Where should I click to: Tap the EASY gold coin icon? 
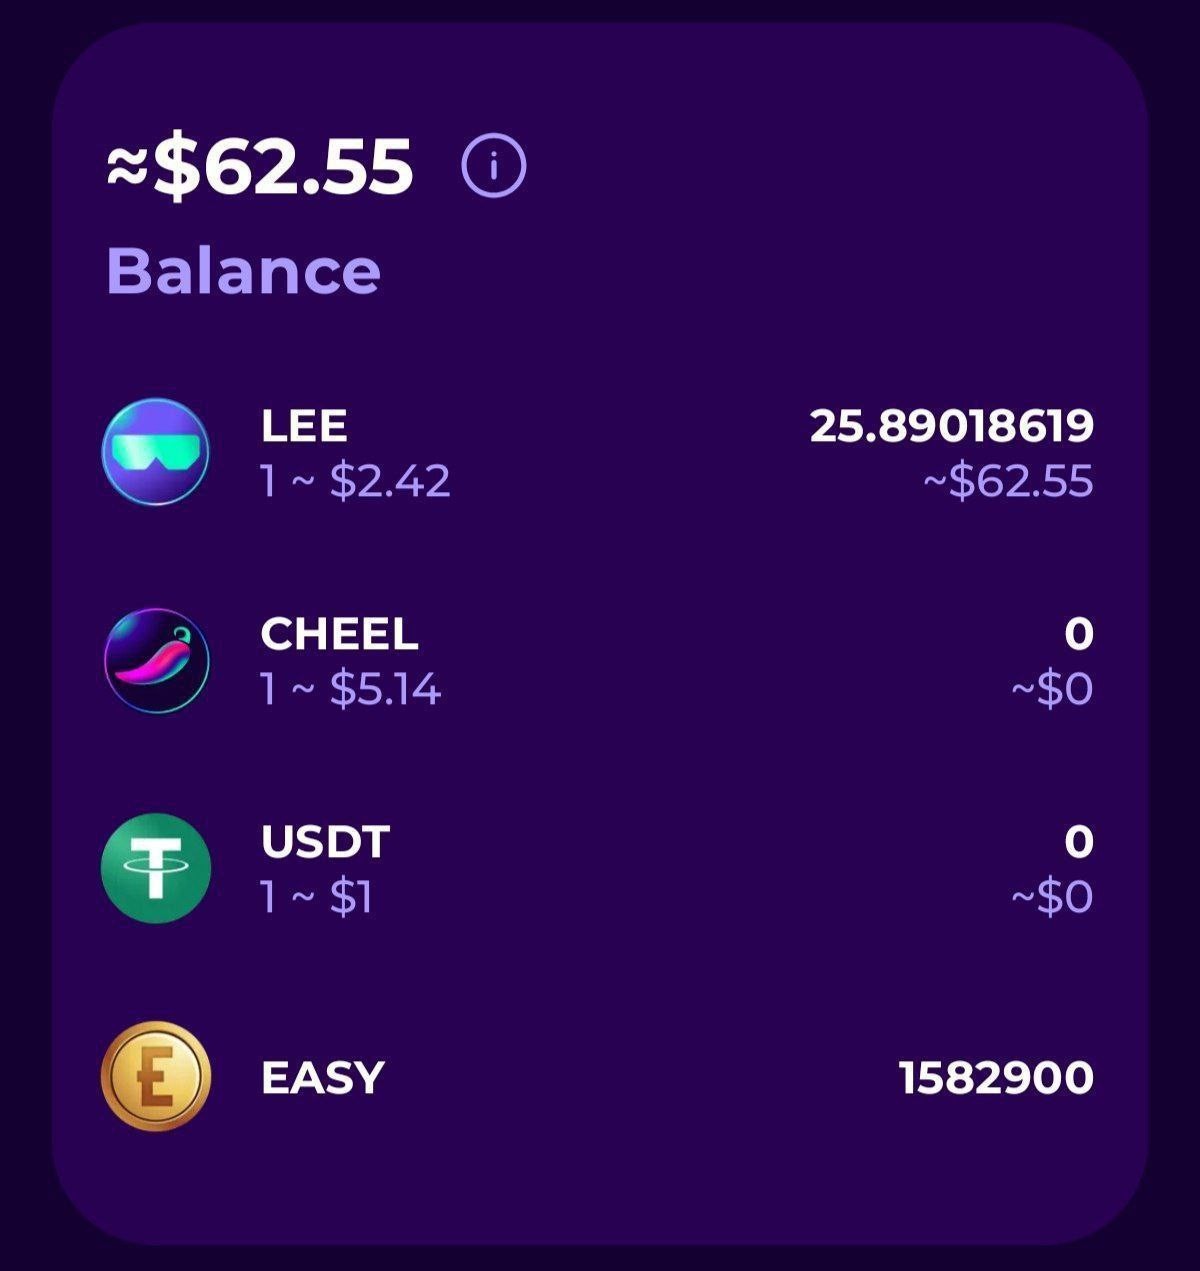(x=157, y=1076)
